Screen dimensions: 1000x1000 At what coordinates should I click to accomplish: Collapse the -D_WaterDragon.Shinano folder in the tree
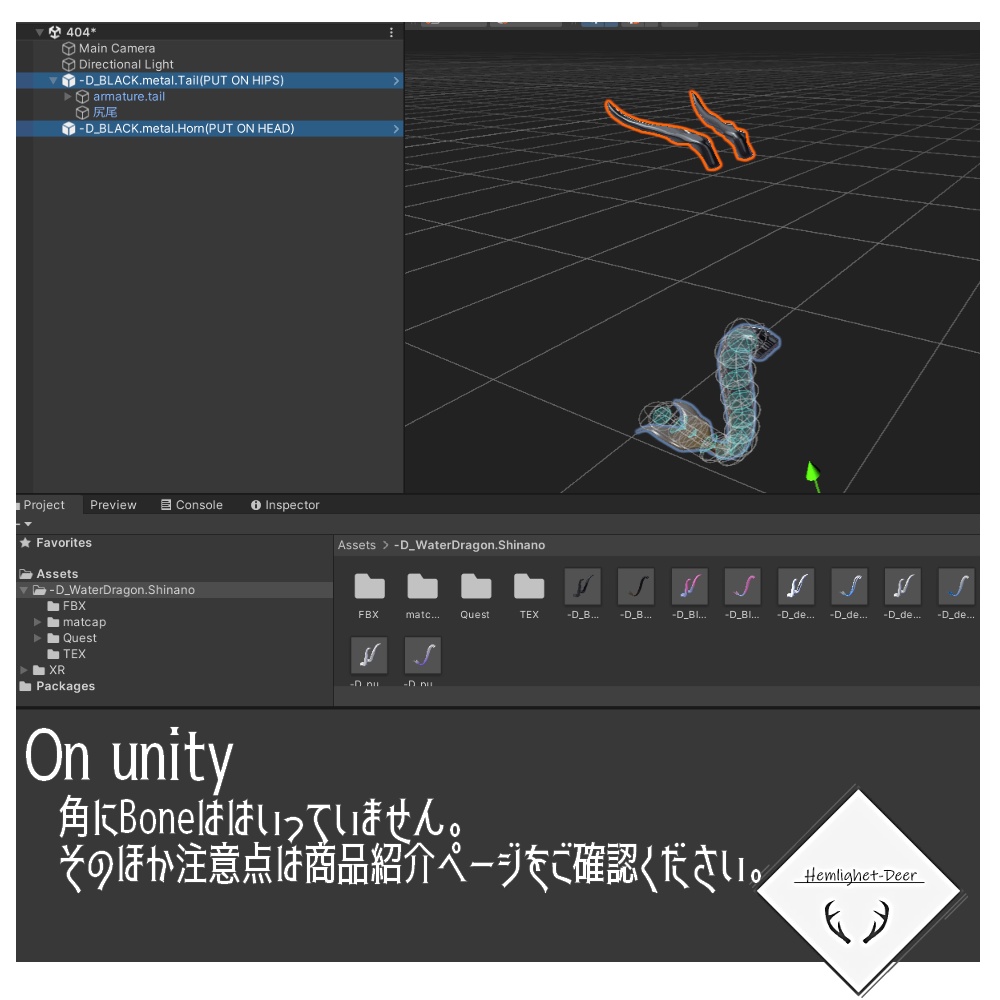coord(24,590)
